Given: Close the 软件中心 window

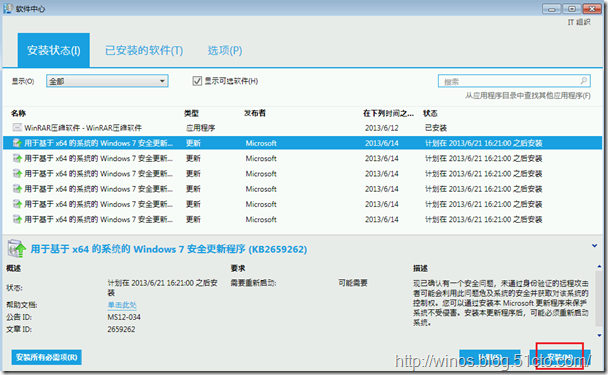Looking at the screenshot, I should [592, 9].
